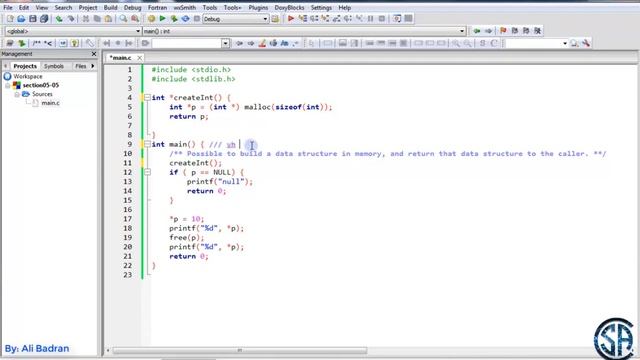Click the New file icon

coord(10,19)
